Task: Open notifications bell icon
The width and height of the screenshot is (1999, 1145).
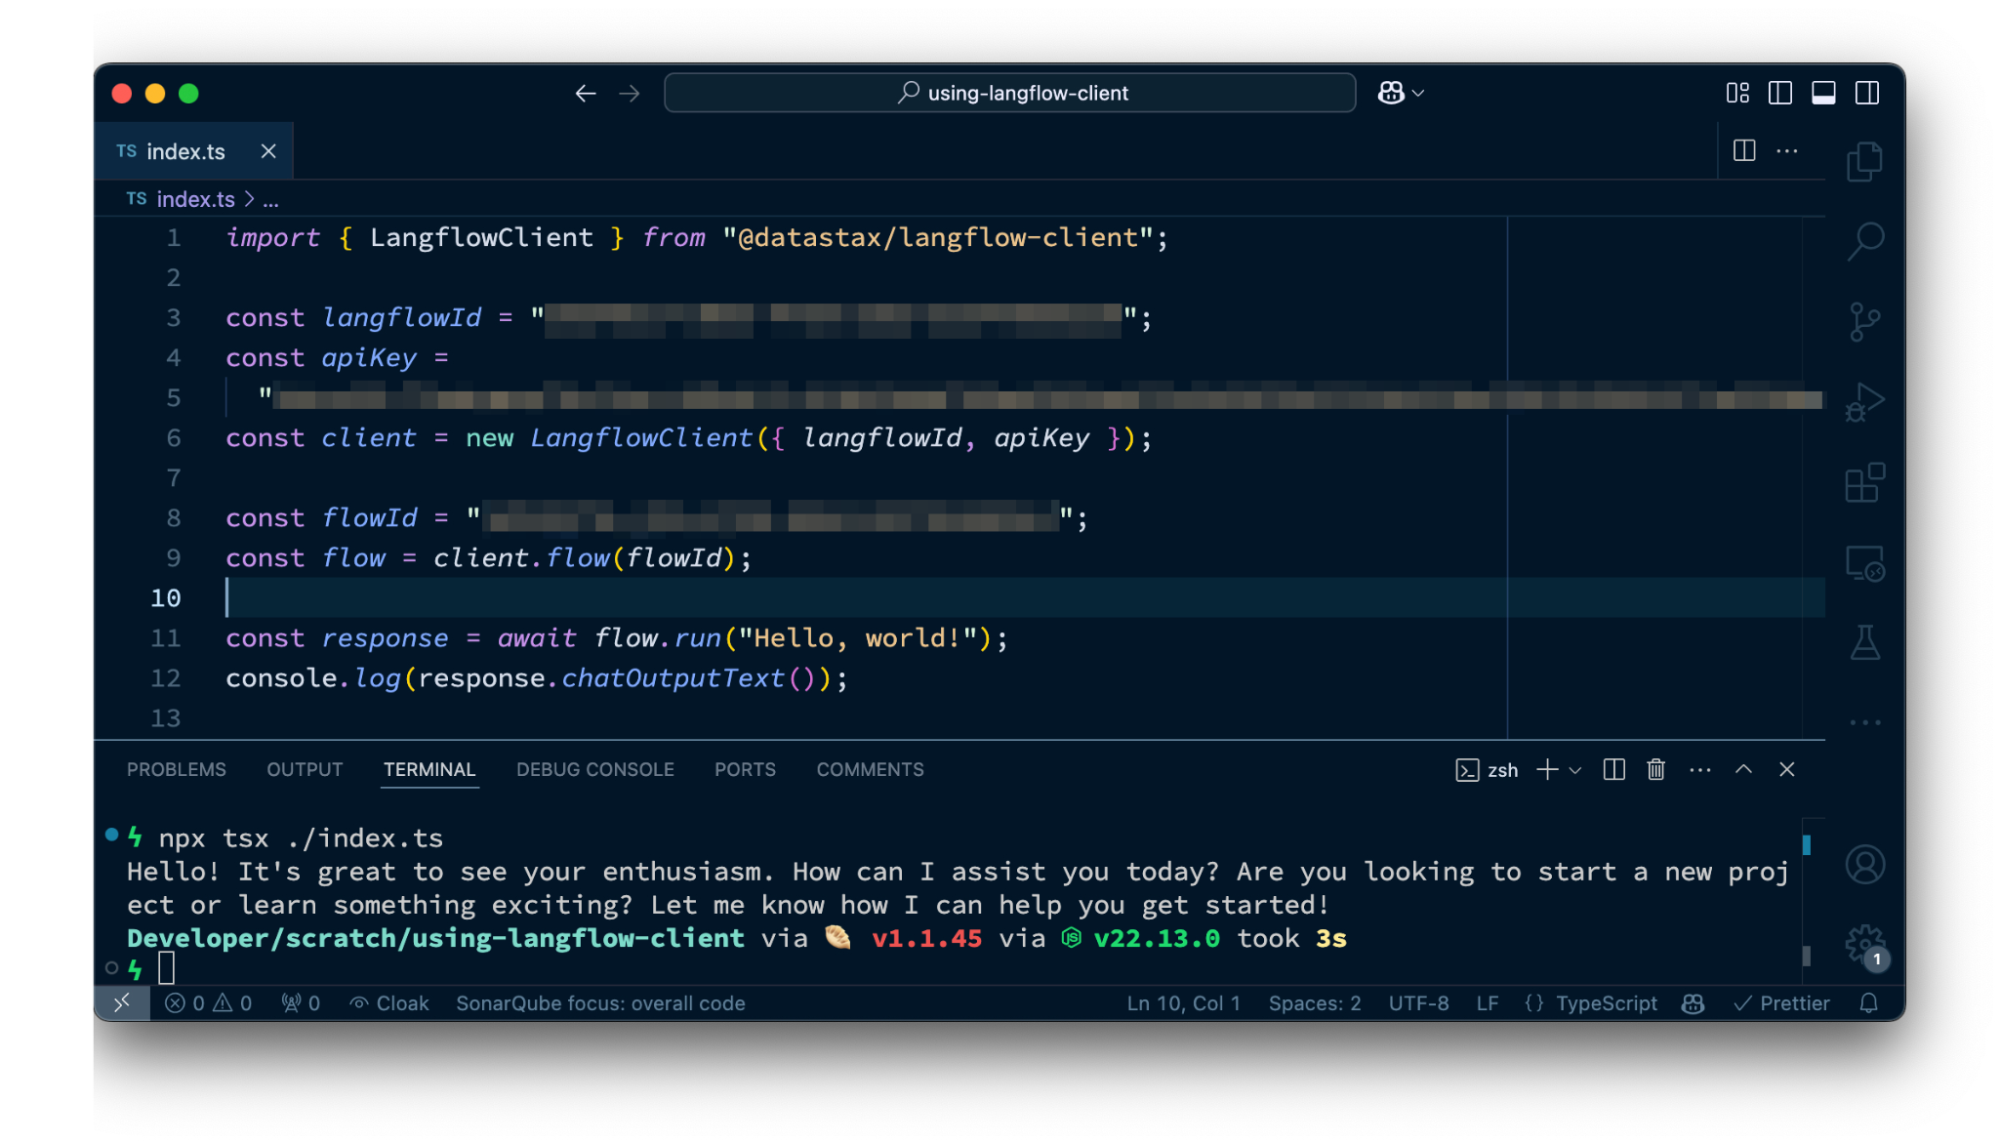Action: 1868,1003
